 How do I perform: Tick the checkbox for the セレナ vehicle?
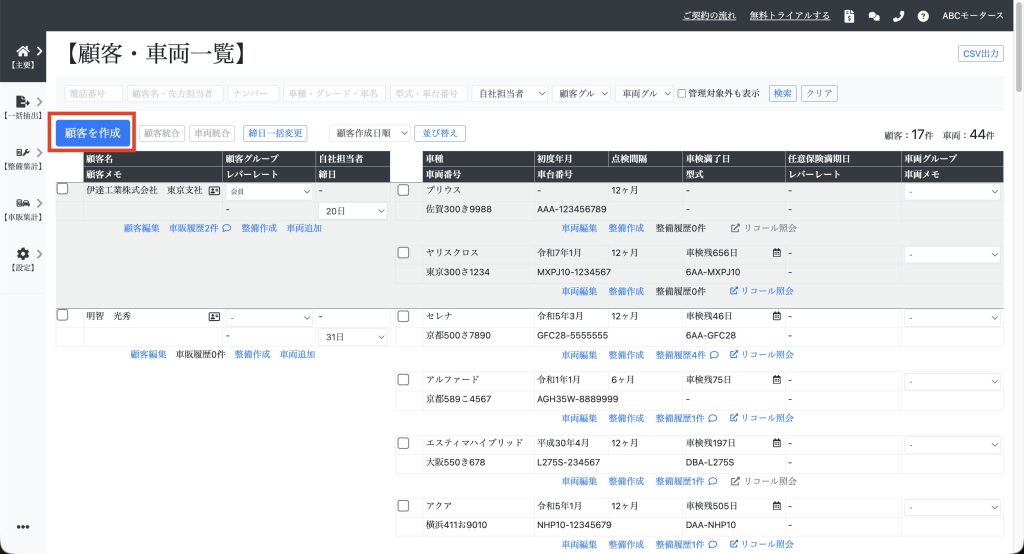(404, 316)
